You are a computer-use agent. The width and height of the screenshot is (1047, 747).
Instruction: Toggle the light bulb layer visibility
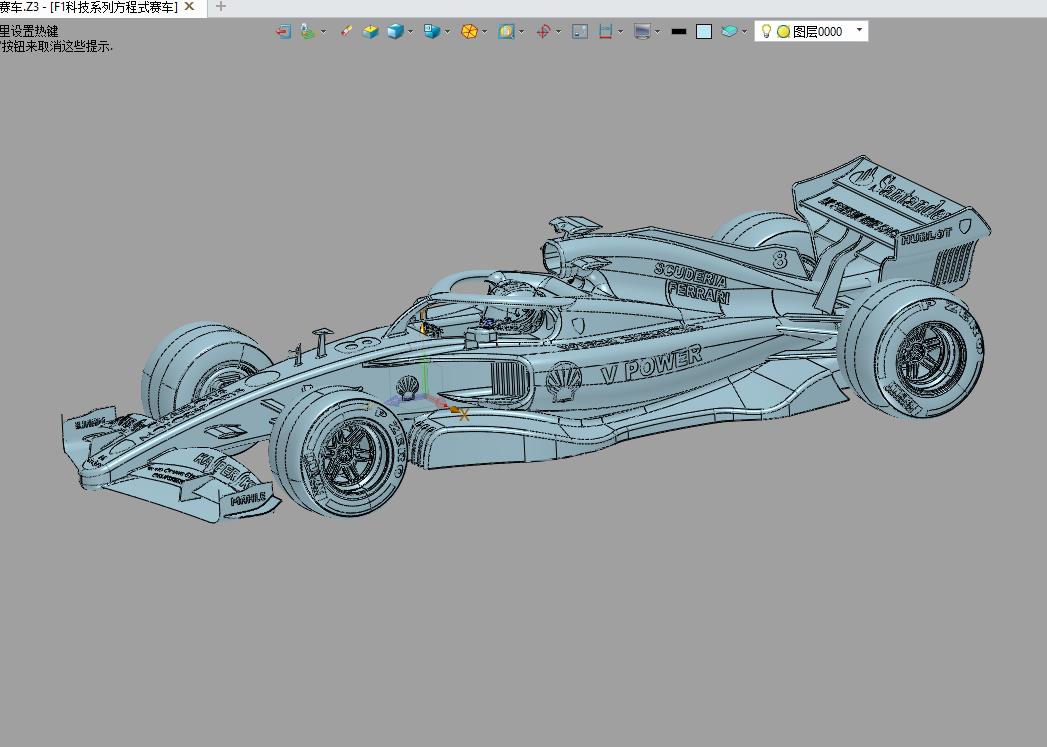pos(766,32)
